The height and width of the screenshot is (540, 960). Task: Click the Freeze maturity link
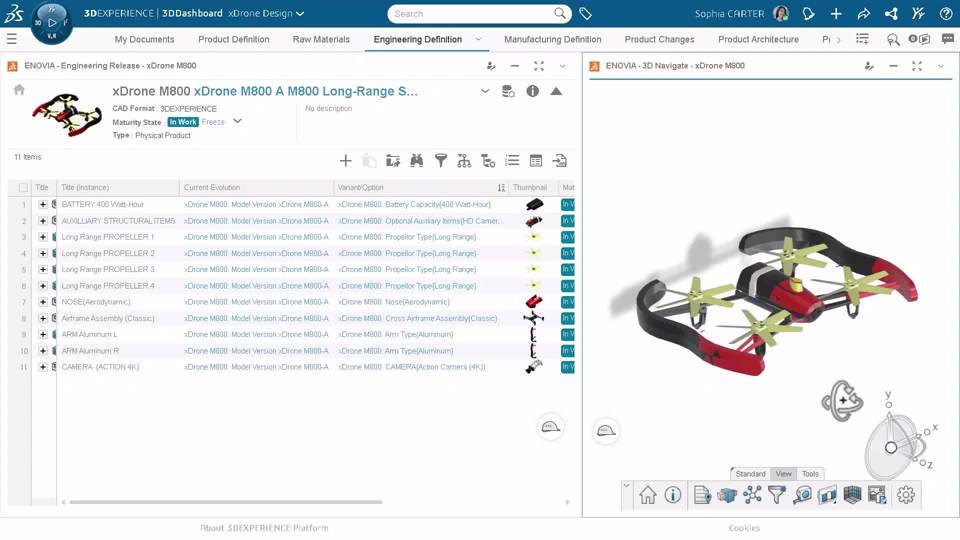pos(213,122)
